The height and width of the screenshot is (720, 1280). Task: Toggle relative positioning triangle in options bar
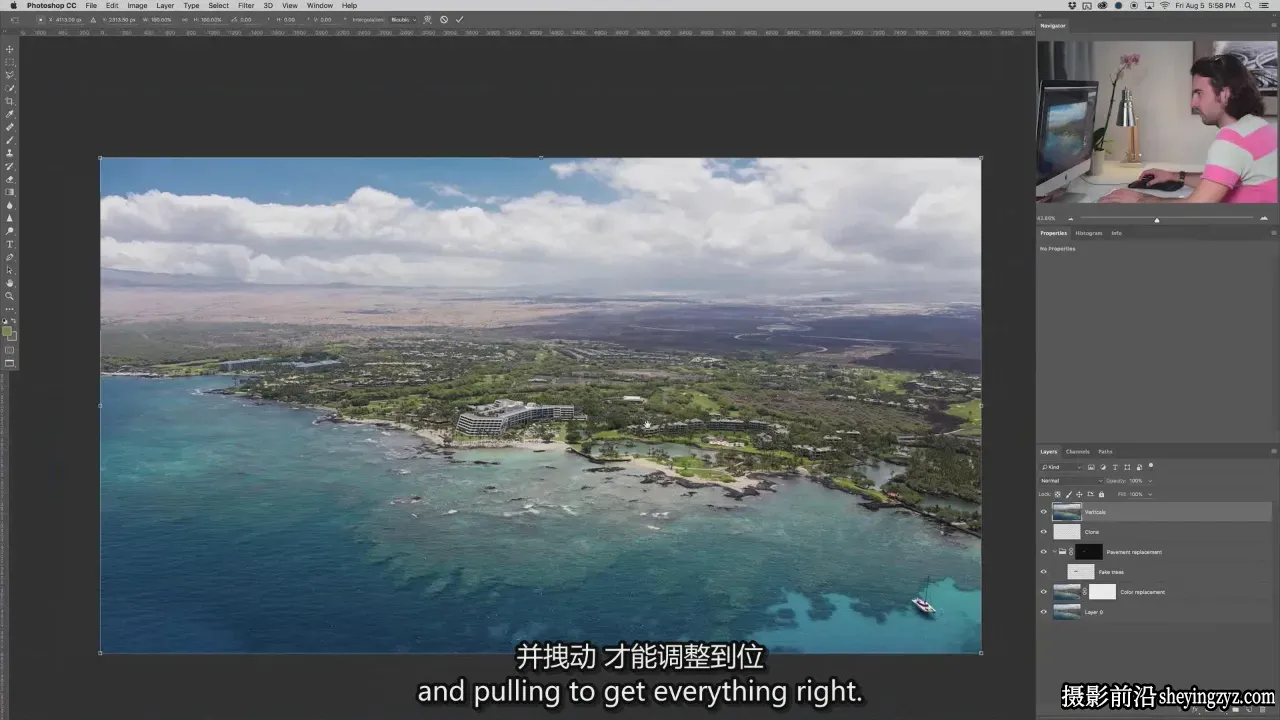tap(93, 19)
